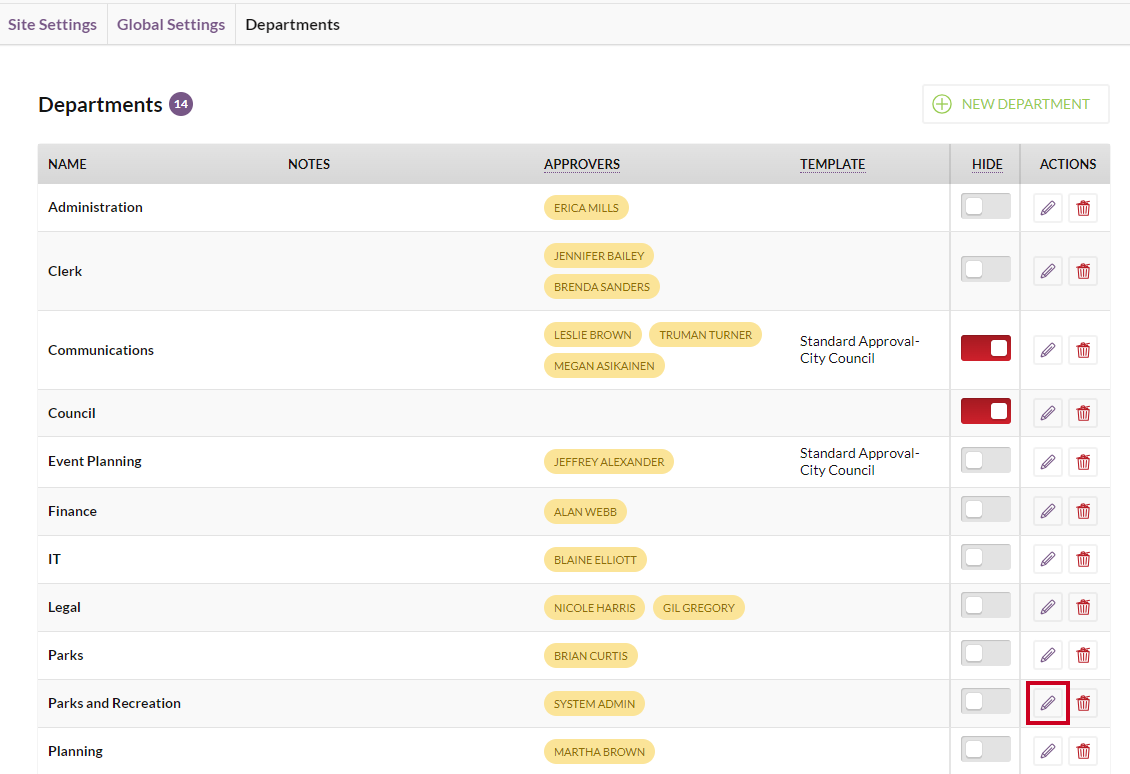The height and width of the screenshot is (774, 1130).
Task: Edit the Finance department
Action: point(1048,511)
